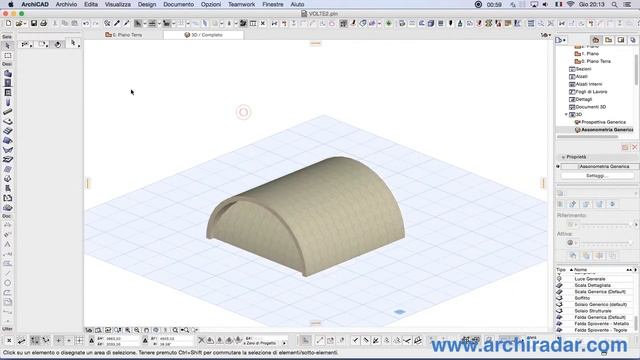Open the Archivio menu
The image size is (640, 360).
(66, 4)
